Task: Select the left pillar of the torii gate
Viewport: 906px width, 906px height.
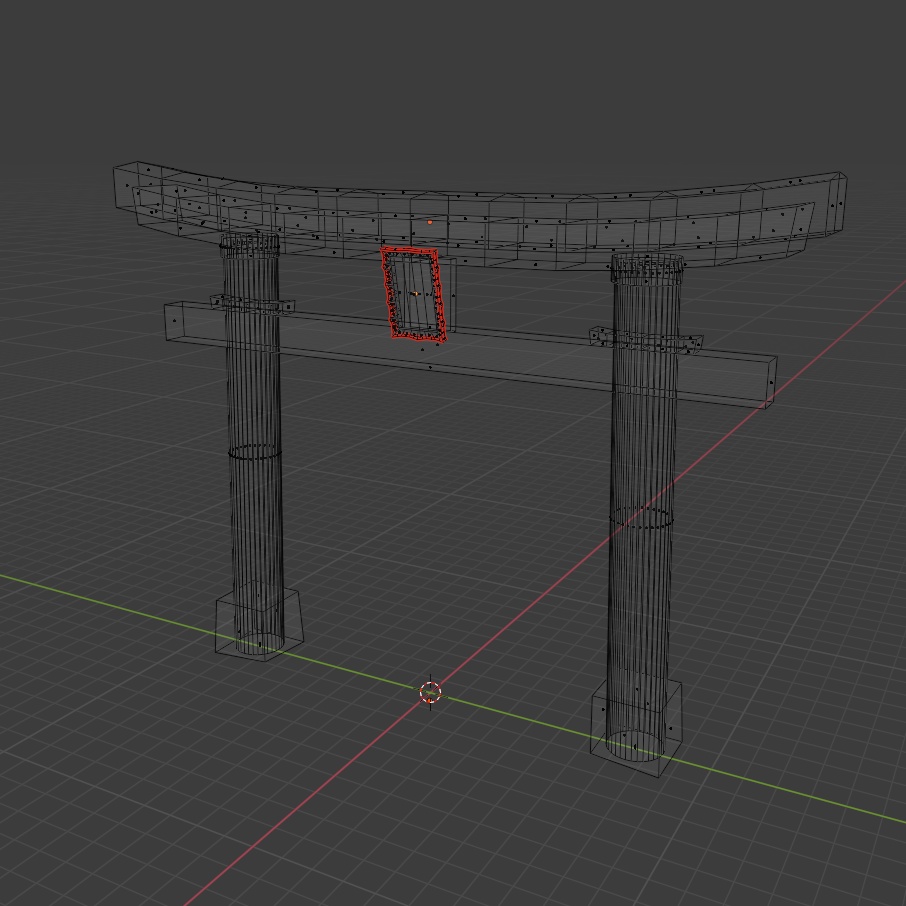Action: [253, 443]
